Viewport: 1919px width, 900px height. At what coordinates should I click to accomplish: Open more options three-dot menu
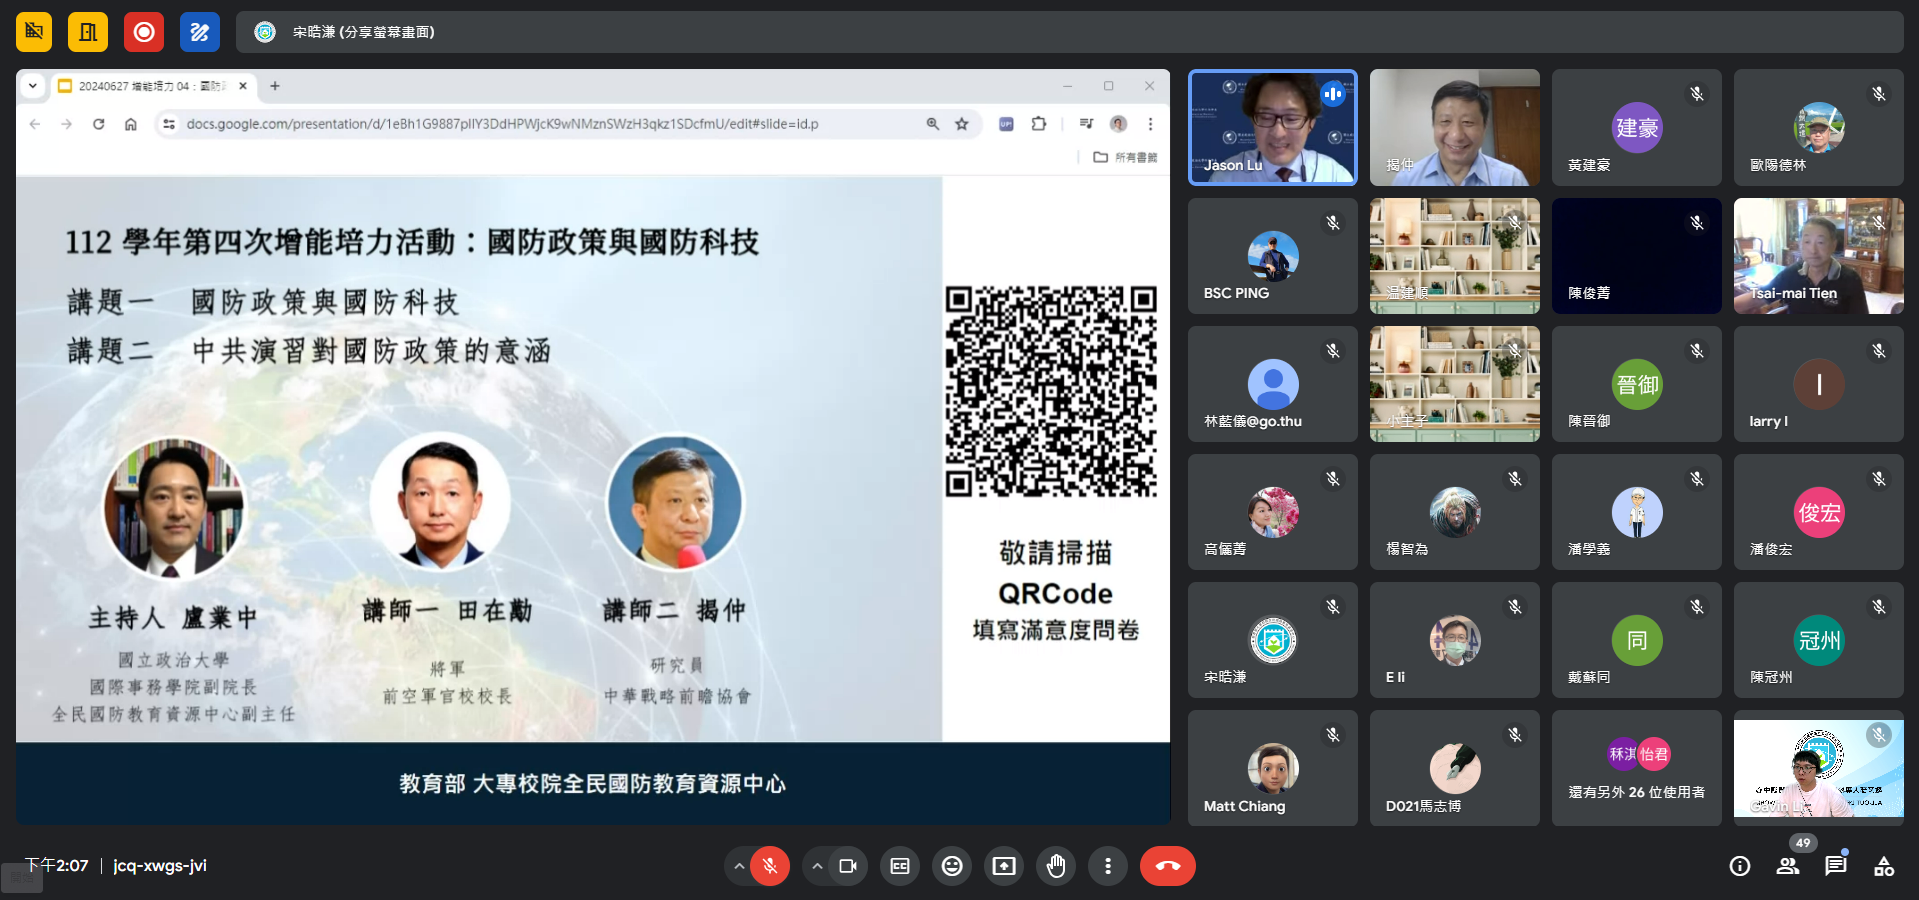click(x=1108, y=866)
